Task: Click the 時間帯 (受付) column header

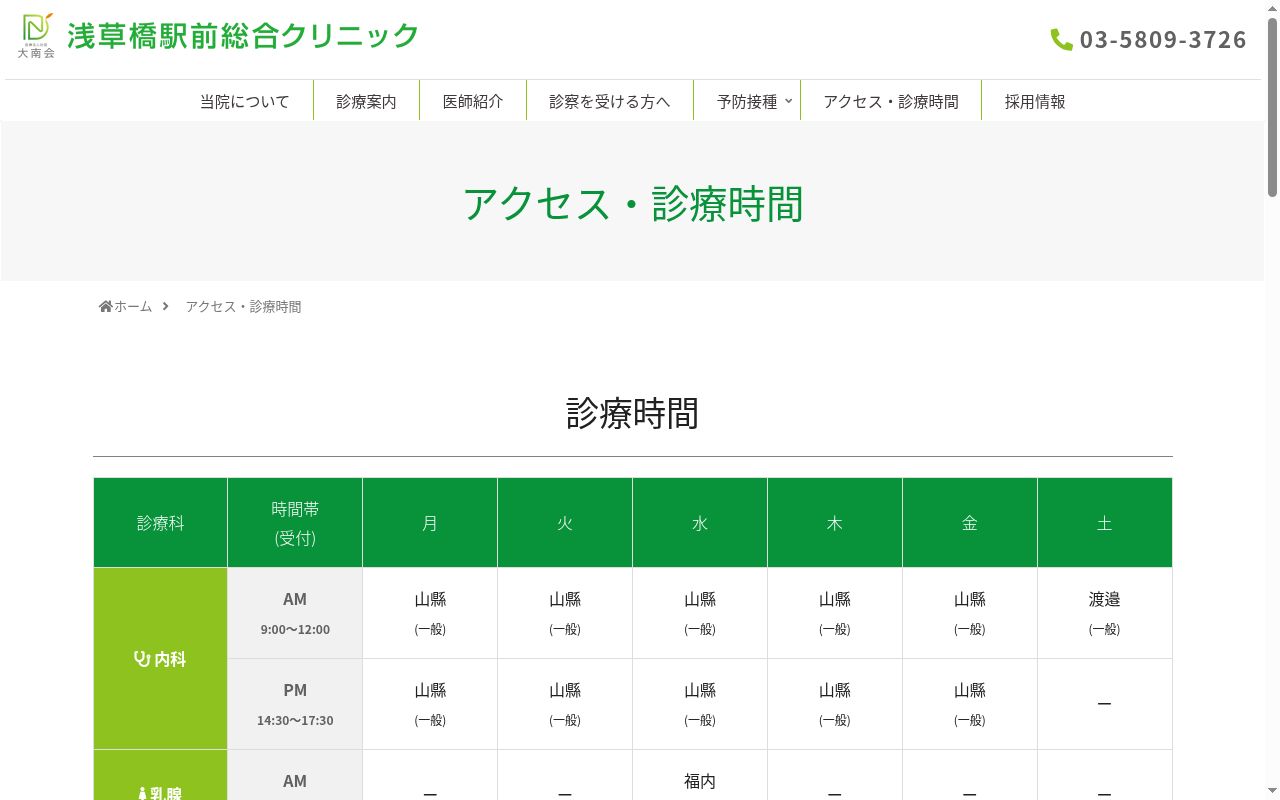Action: (295, 523)
